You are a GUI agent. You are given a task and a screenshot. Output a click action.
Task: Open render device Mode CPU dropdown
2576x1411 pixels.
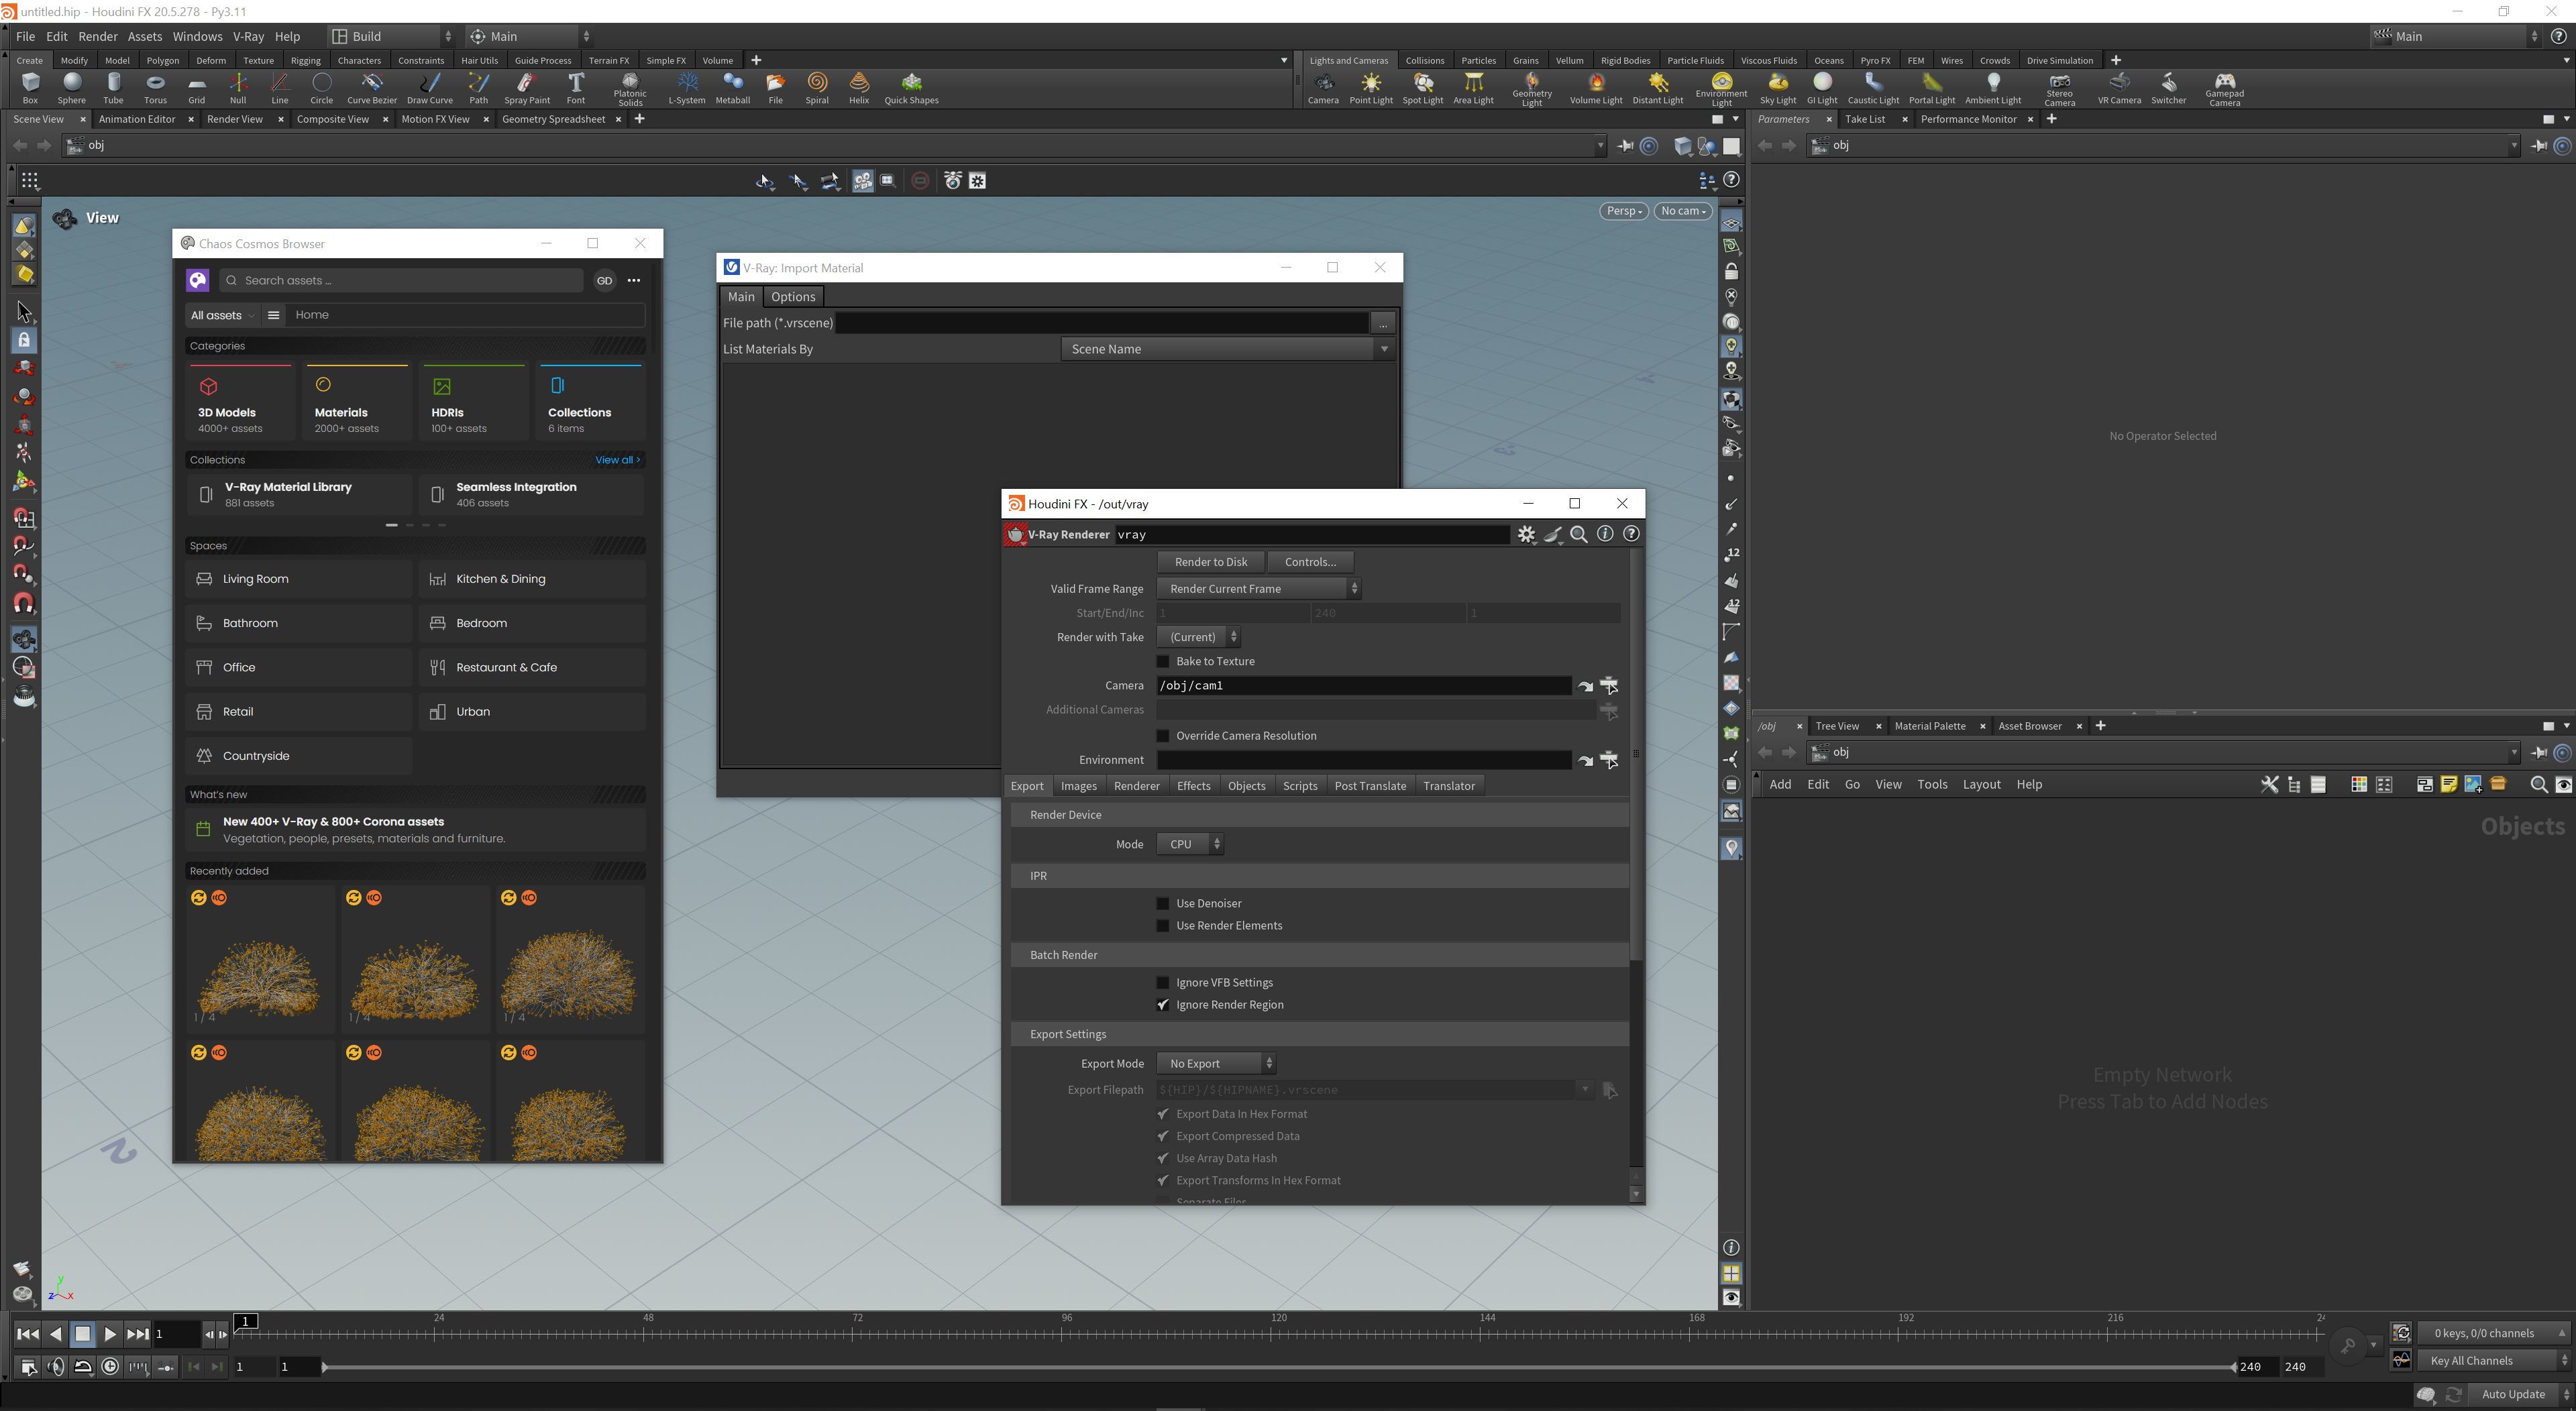coord(1190,844)
